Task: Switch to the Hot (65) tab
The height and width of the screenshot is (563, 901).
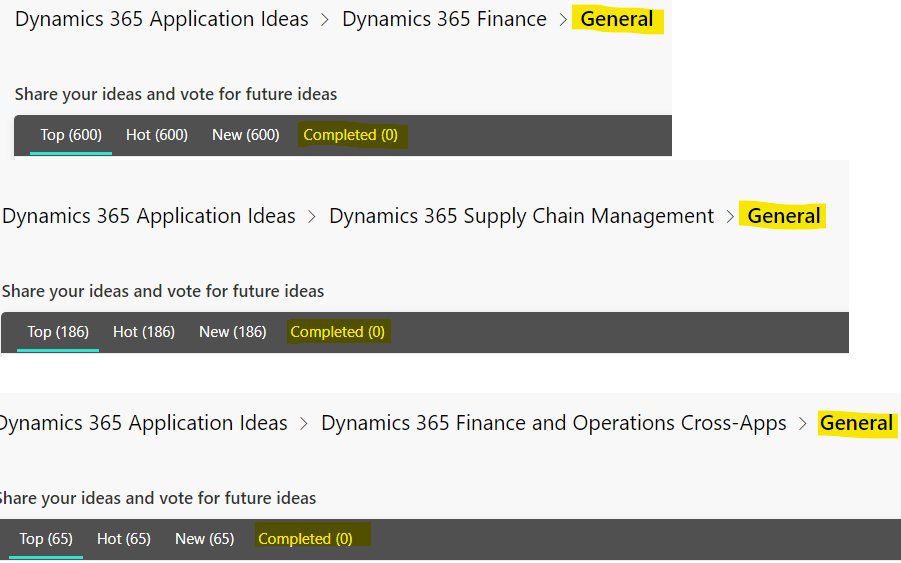Action: coord(124,539)
